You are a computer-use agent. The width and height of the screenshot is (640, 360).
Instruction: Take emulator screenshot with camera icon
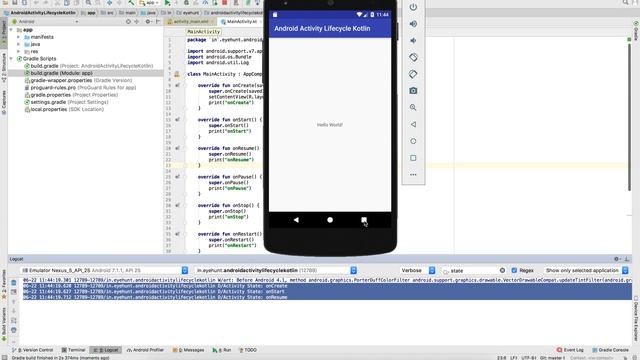click(x=413, y=91)
